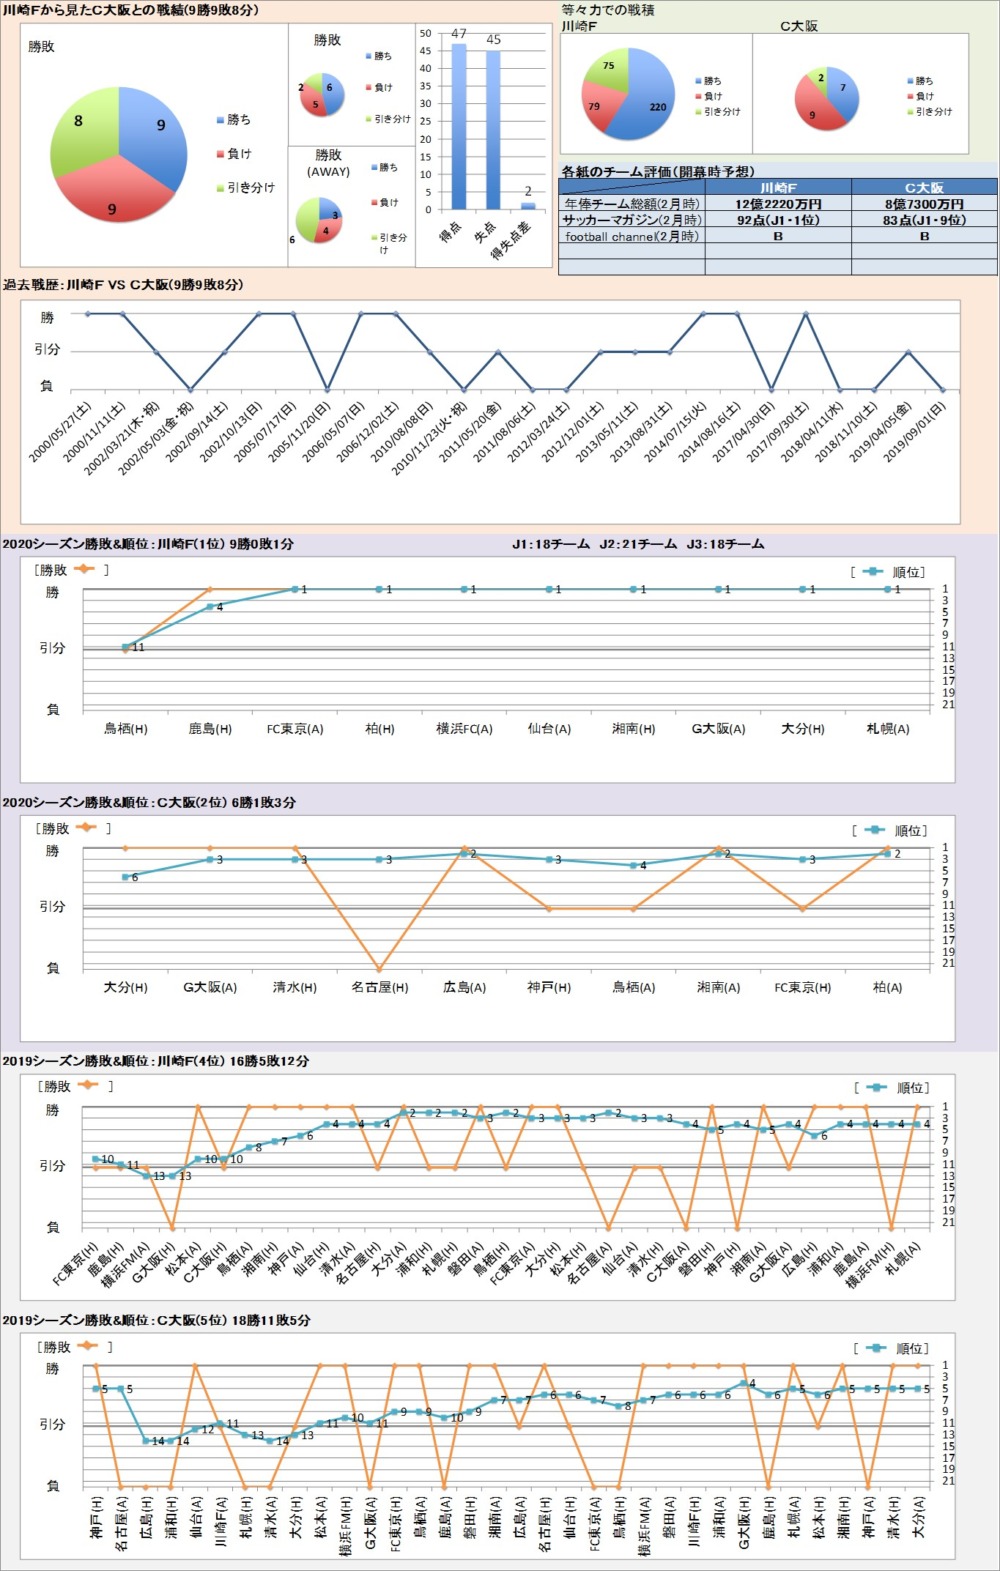
Task: Click the teal 順位 legend icon in C大阪 2020 chart
Action: point(873,830)
